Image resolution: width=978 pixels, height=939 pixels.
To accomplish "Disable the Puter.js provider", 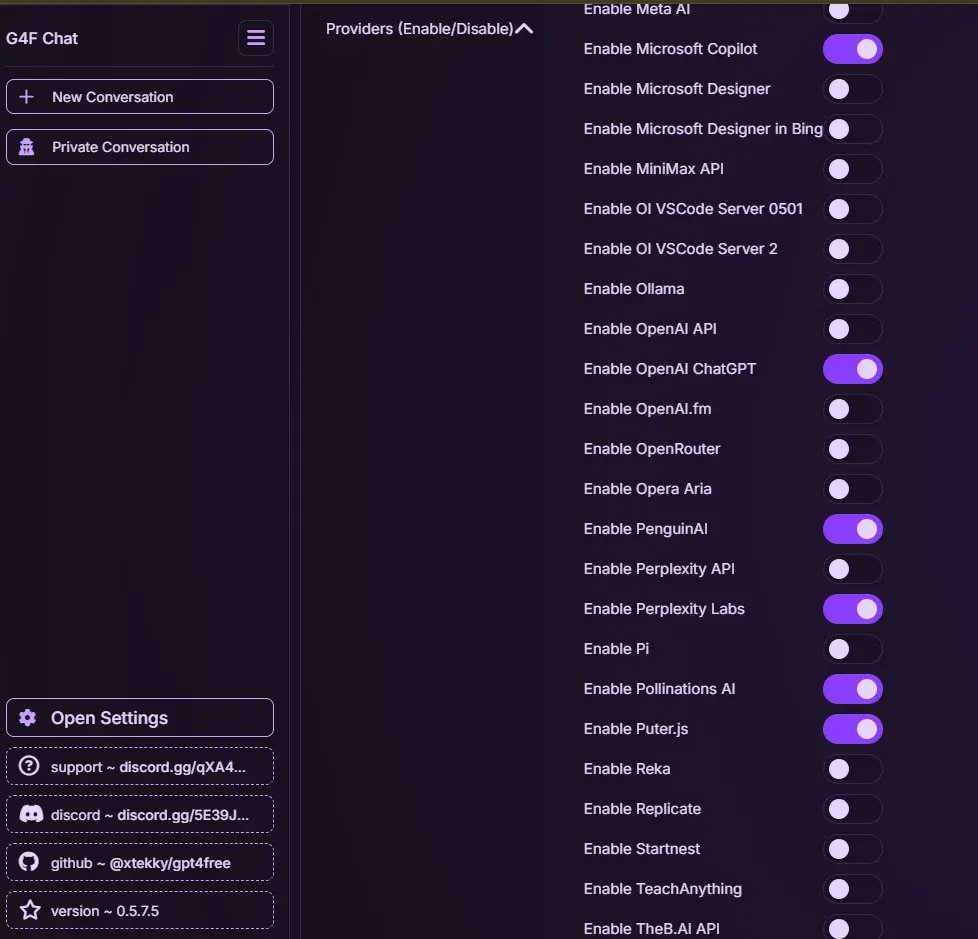I will 853,729.
